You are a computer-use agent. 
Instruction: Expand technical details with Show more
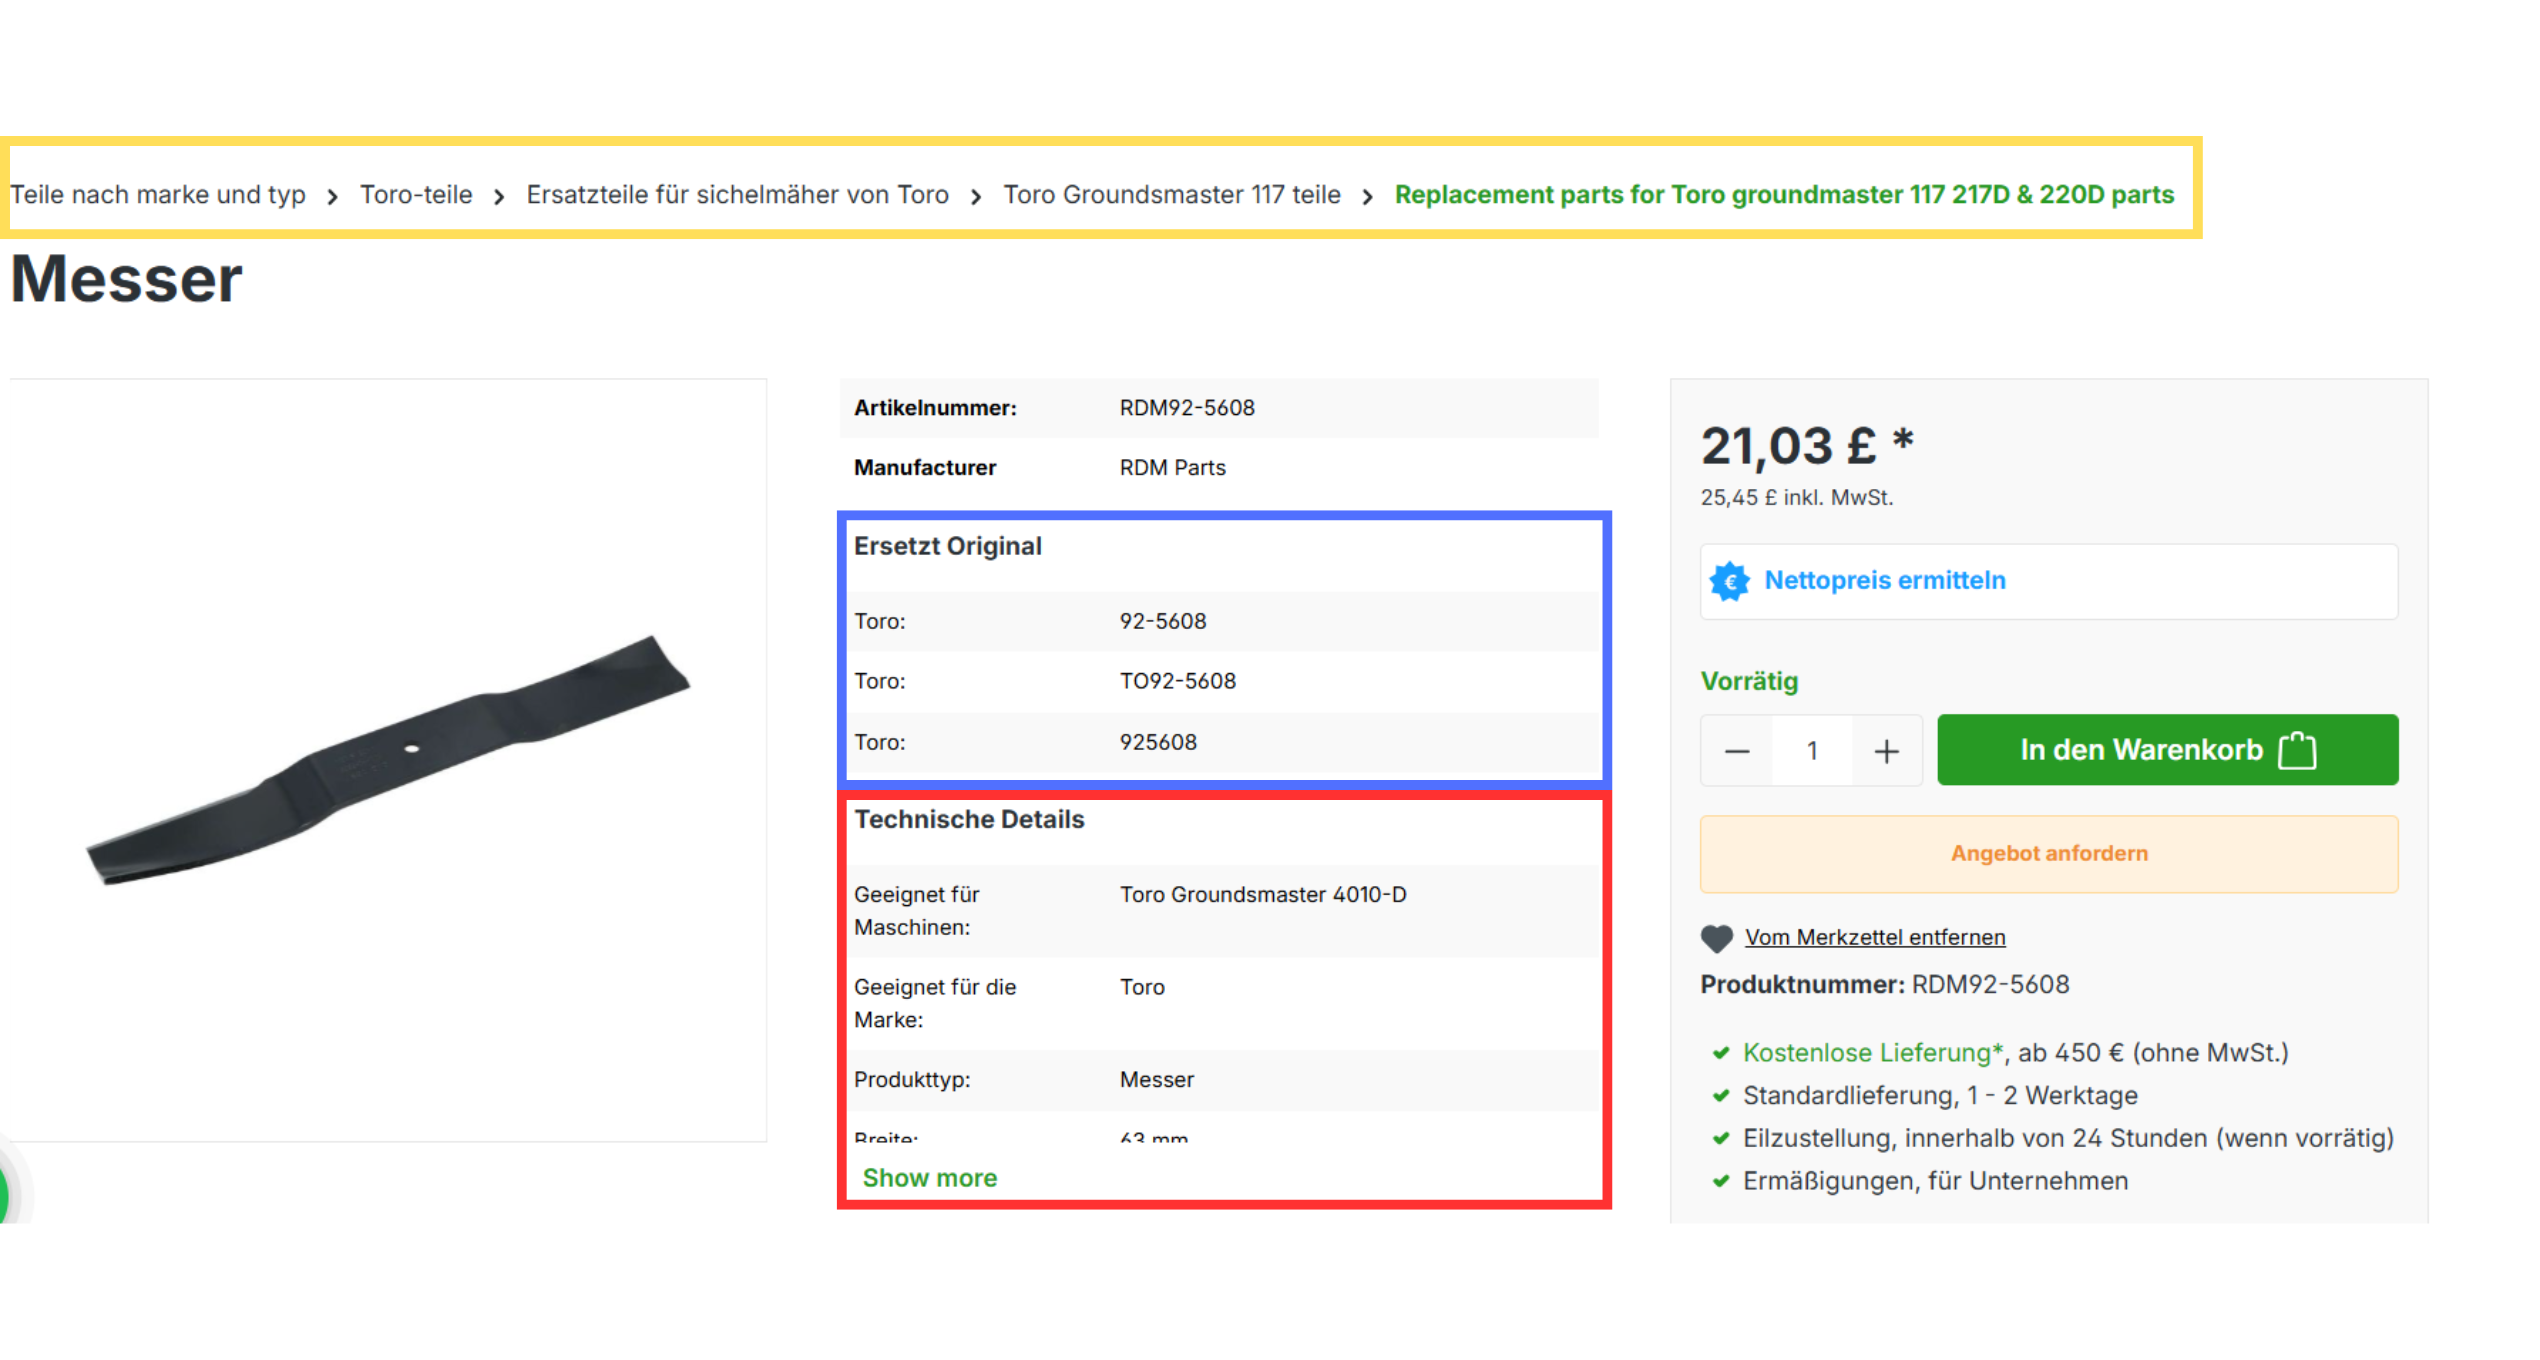pos(930,1177)
